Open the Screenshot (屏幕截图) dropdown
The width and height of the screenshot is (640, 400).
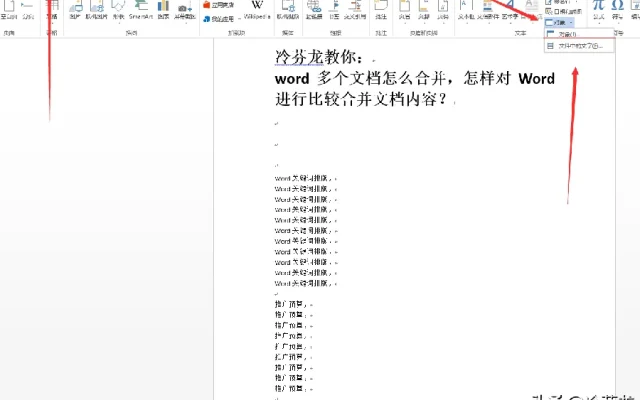pos(185,10)
